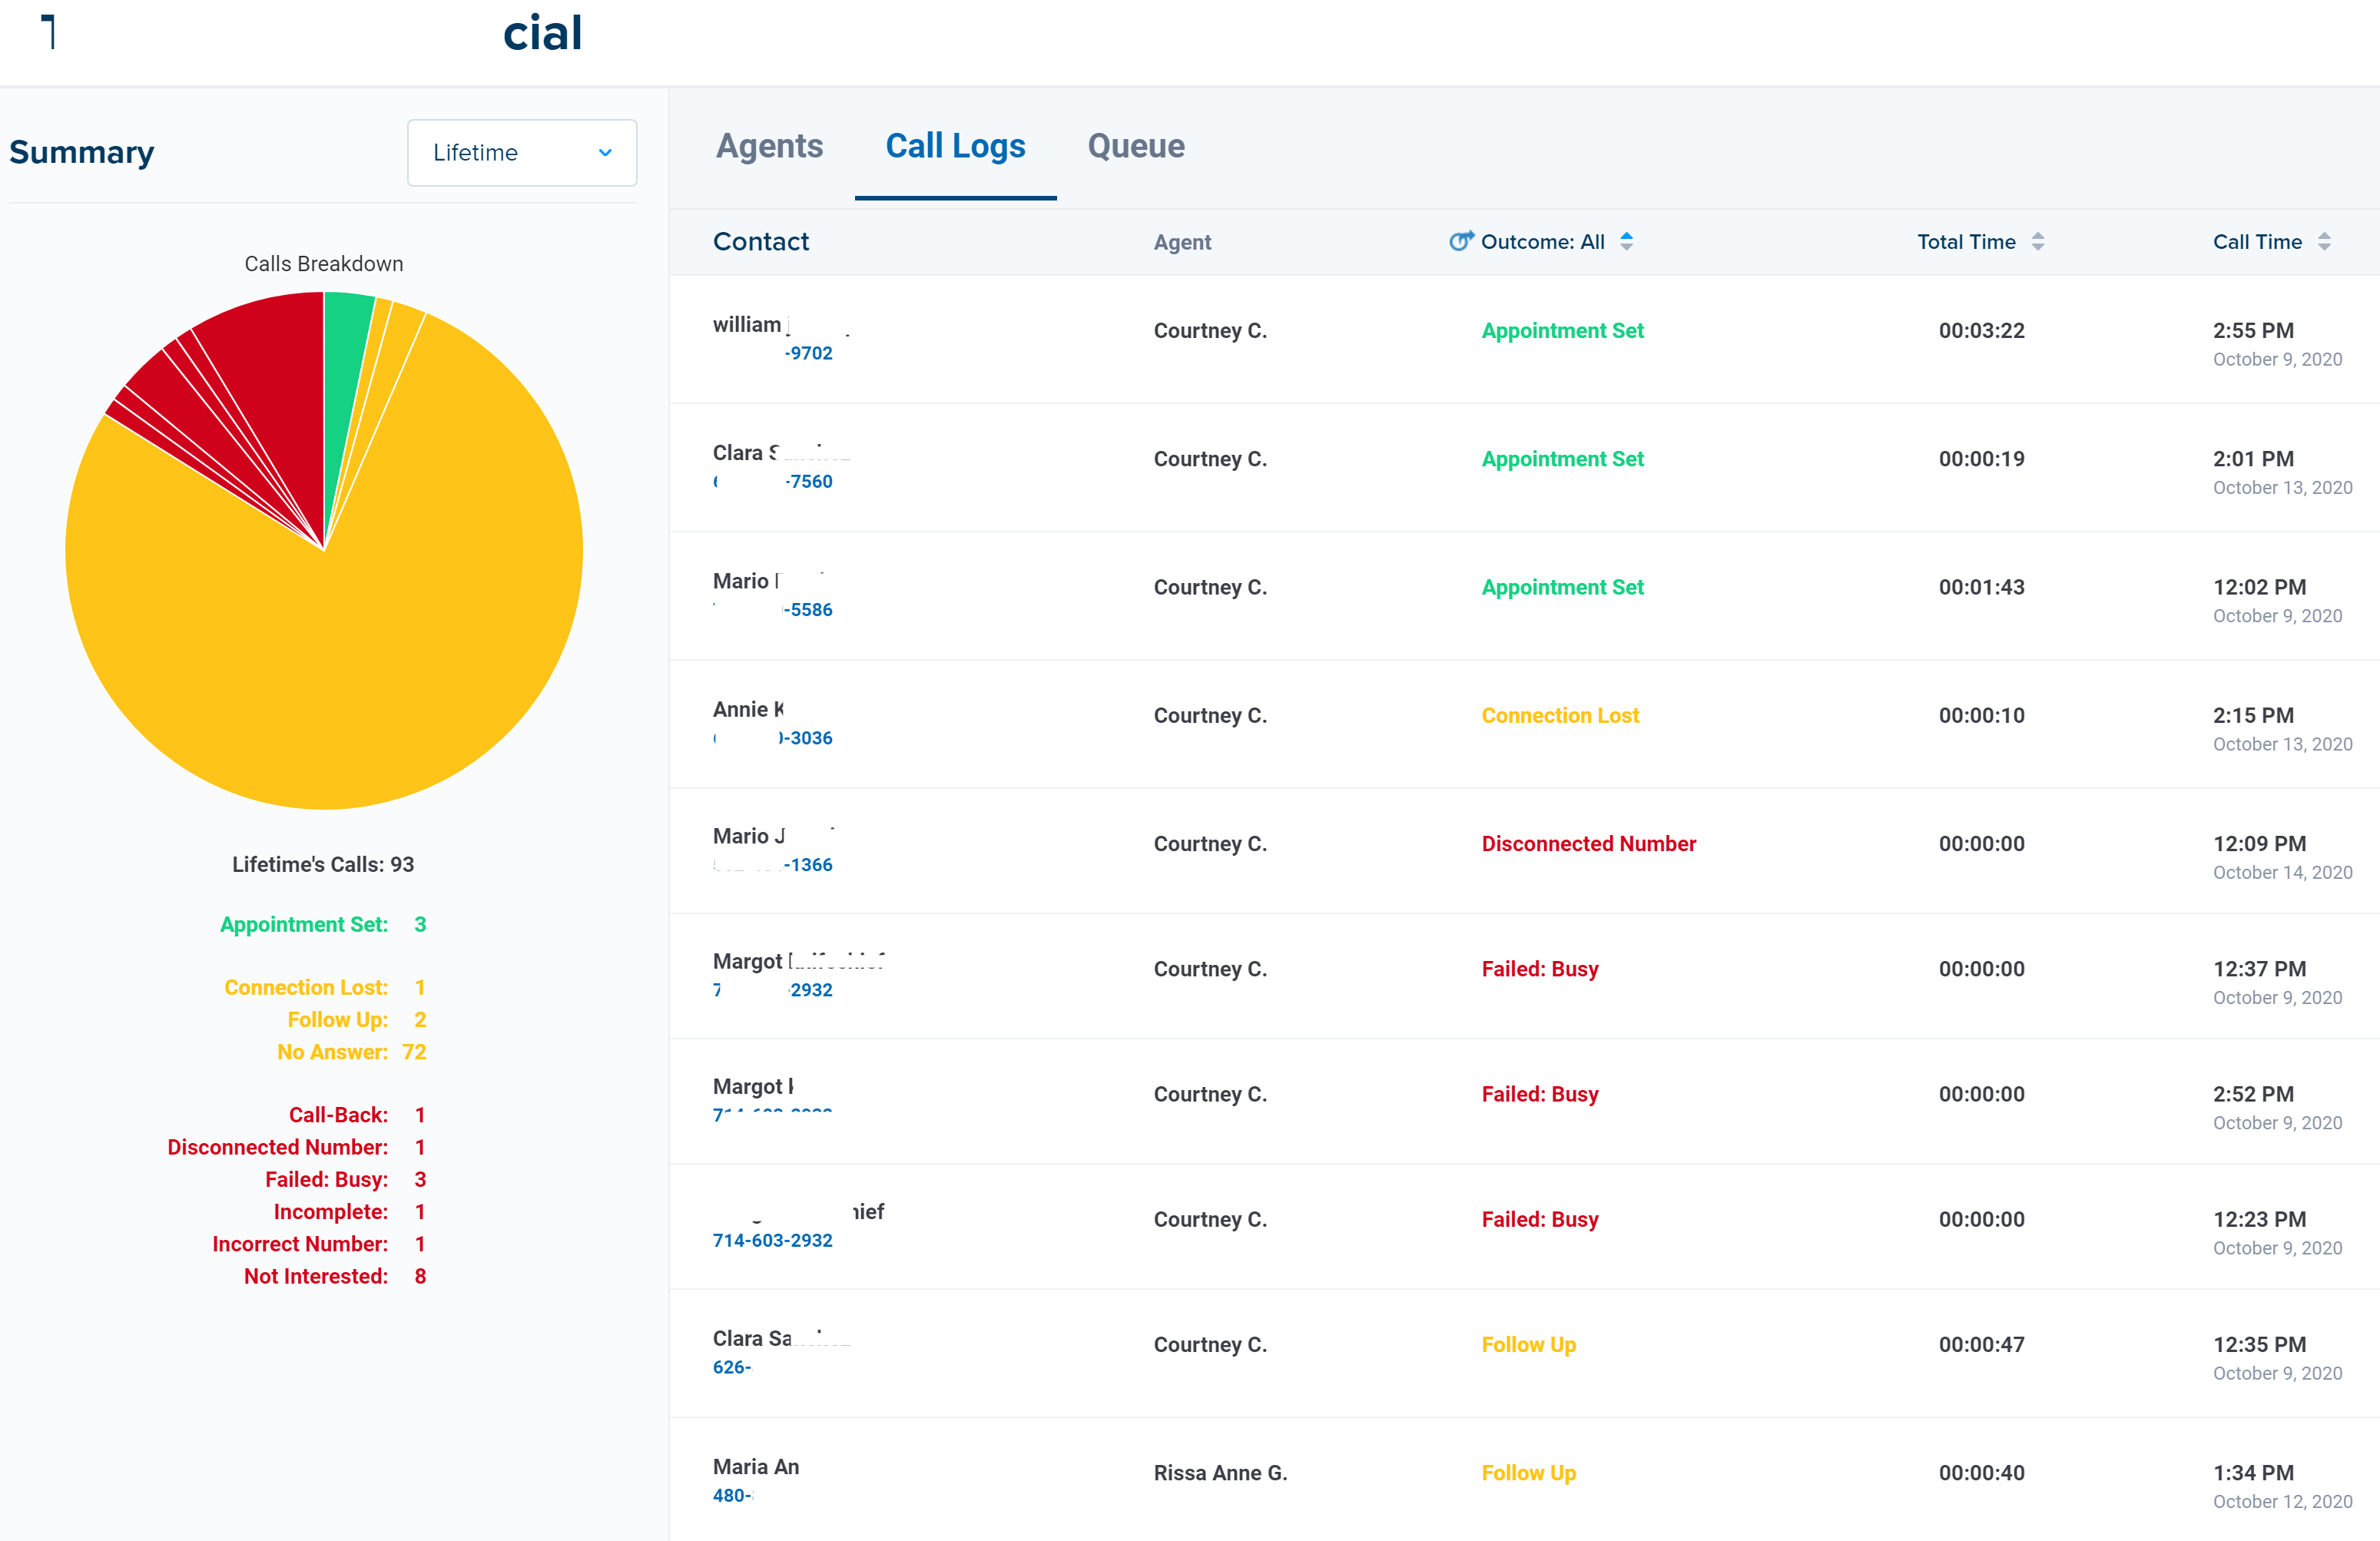Image resolution: width=2380 pixels, height=1541 pixels.
Task: Switch to the Queue tab
Action: 1135,146
